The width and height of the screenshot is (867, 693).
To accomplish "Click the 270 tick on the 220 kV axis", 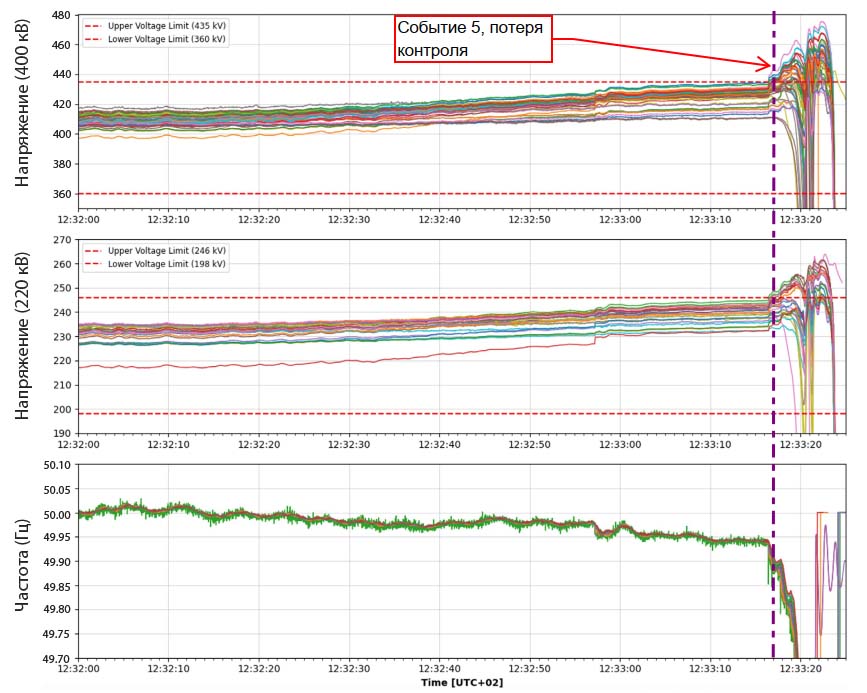I will point(60,240).
